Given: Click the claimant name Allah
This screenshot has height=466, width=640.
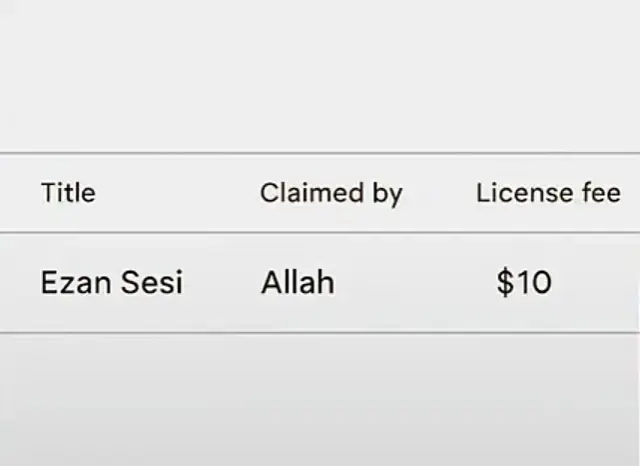Looking at the screenshot, I should click(298, 283).
